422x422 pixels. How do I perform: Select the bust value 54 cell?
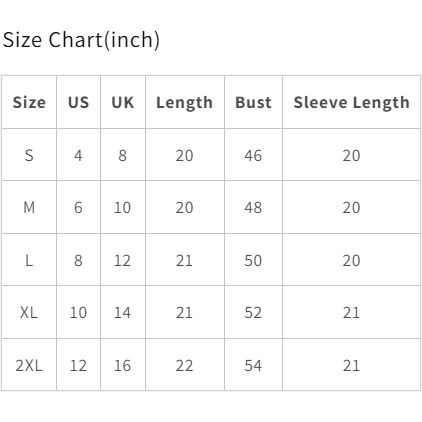click(x=253, y=365)
